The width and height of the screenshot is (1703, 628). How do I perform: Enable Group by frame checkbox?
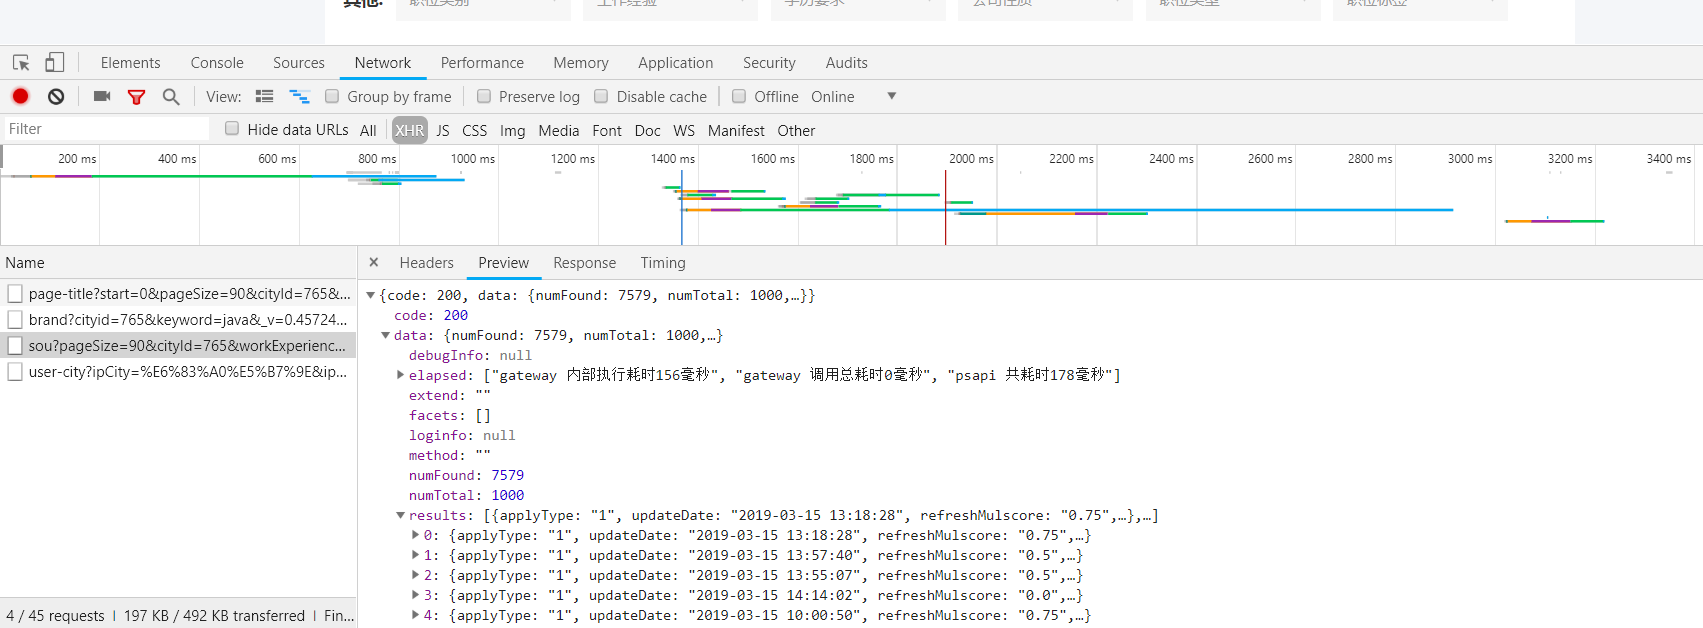pyautogui.click(x=332, y=96)
